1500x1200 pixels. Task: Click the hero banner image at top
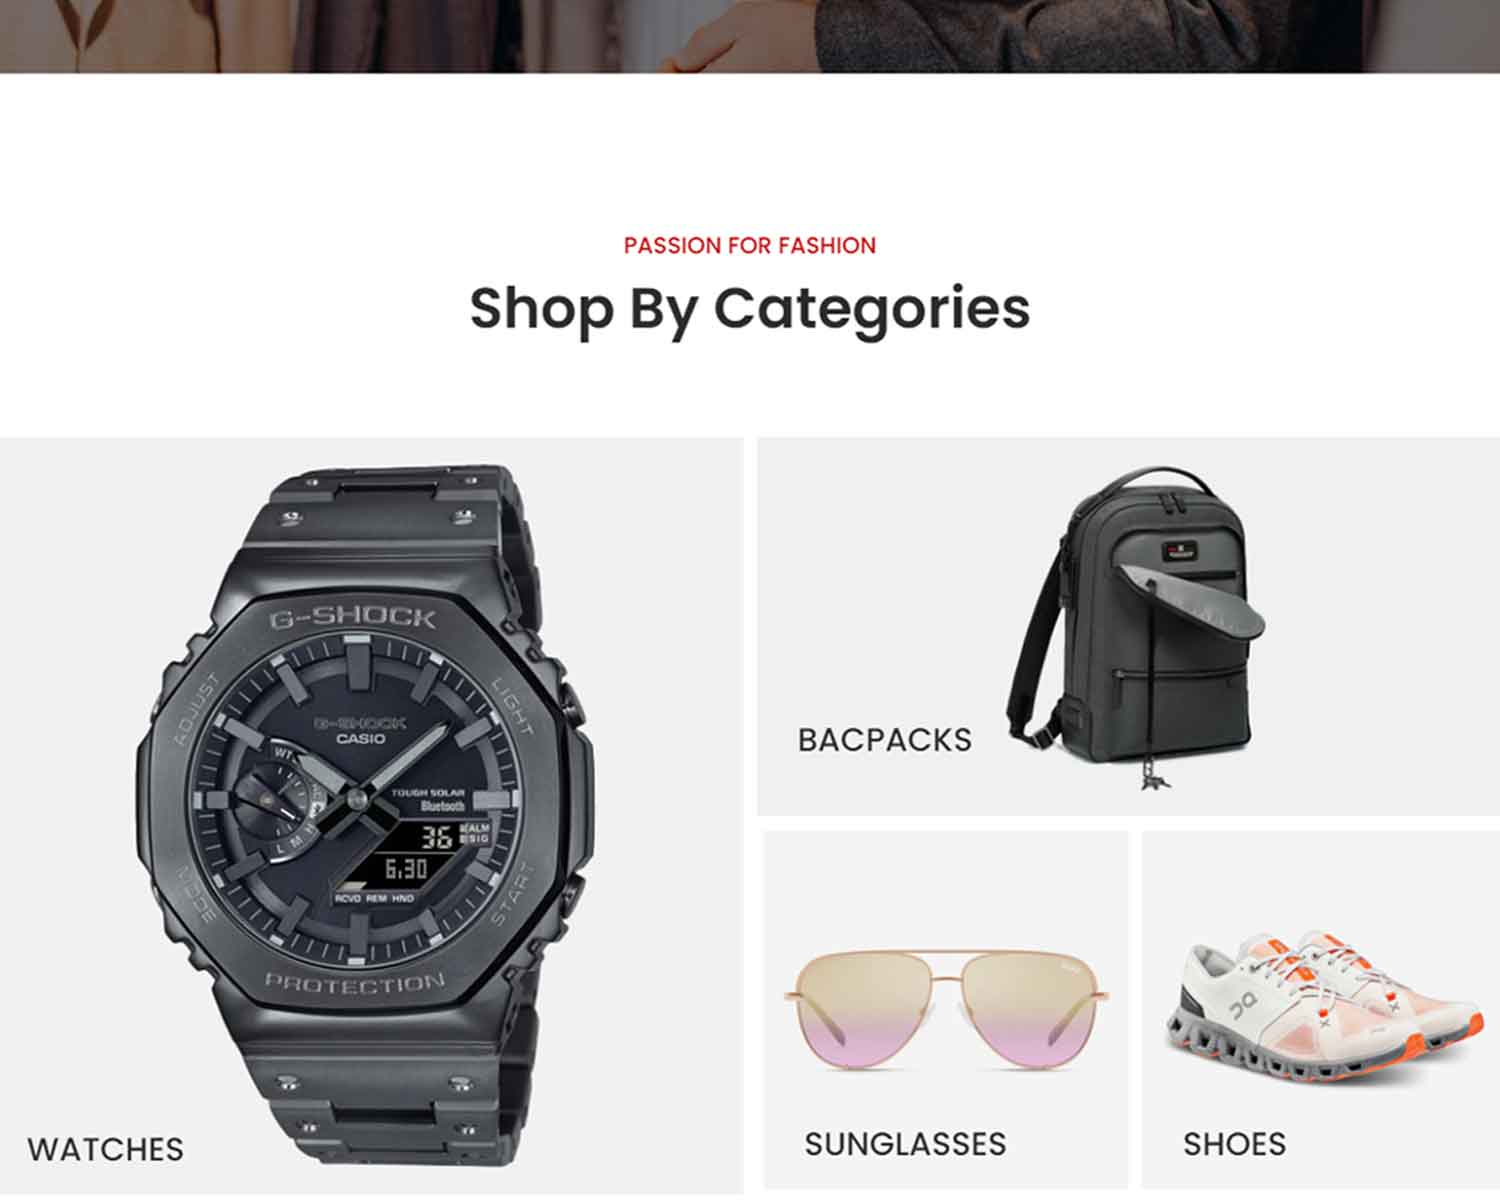[750, 36]
